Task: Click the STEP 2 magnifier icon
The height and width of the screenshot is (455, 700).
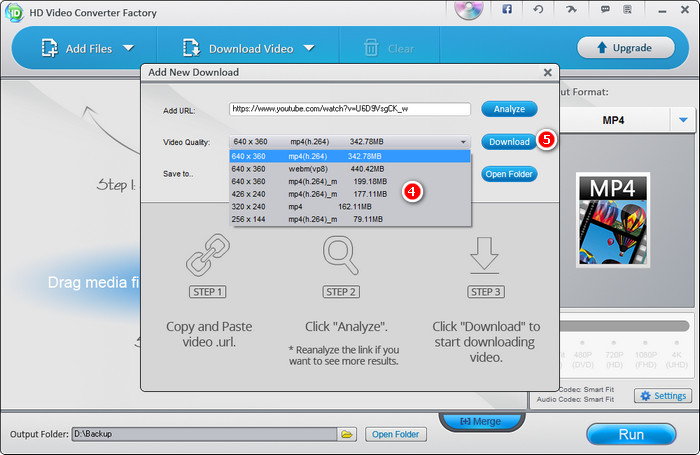Action: (x=341, y=255)
